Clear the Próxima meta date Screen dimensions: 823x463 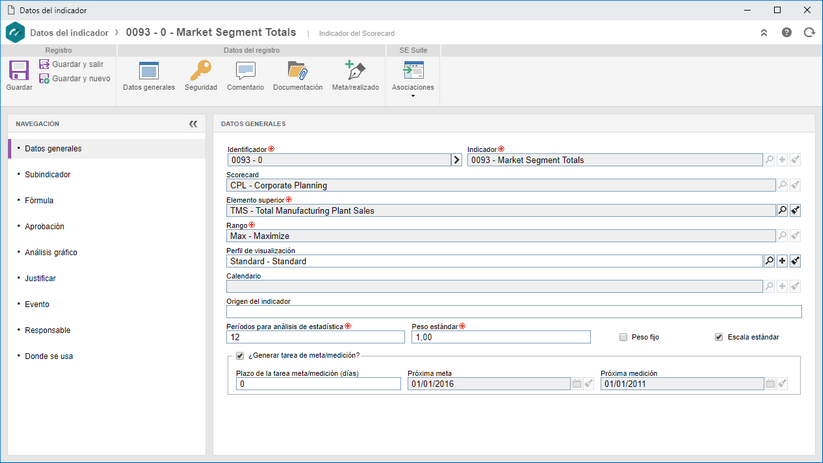tap(589, 384)
